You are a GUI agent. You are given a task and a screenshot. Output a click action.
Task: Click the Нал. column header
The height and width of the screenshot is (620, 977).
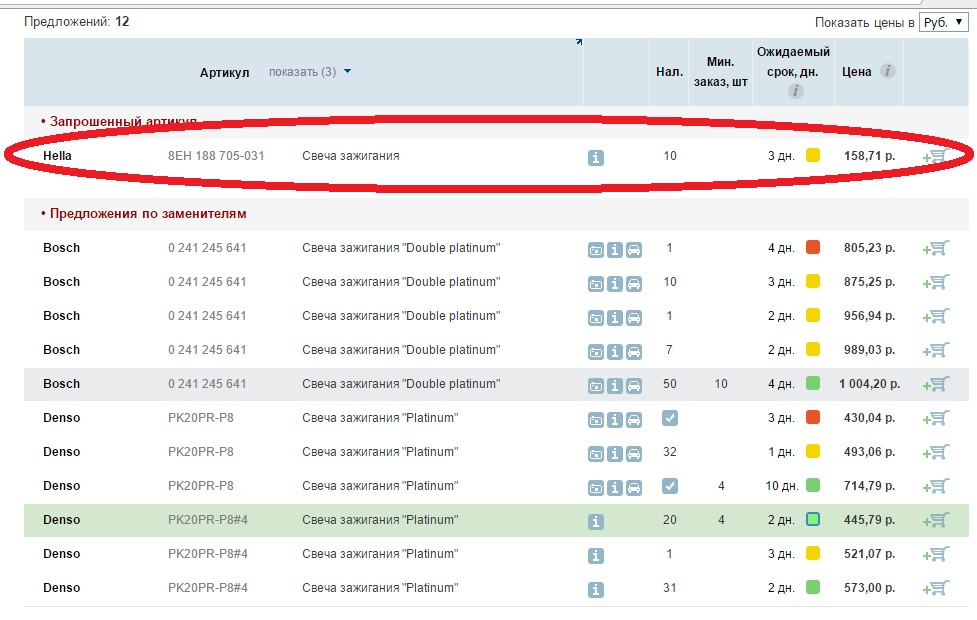pyautogui.click(x=669, y=72)
